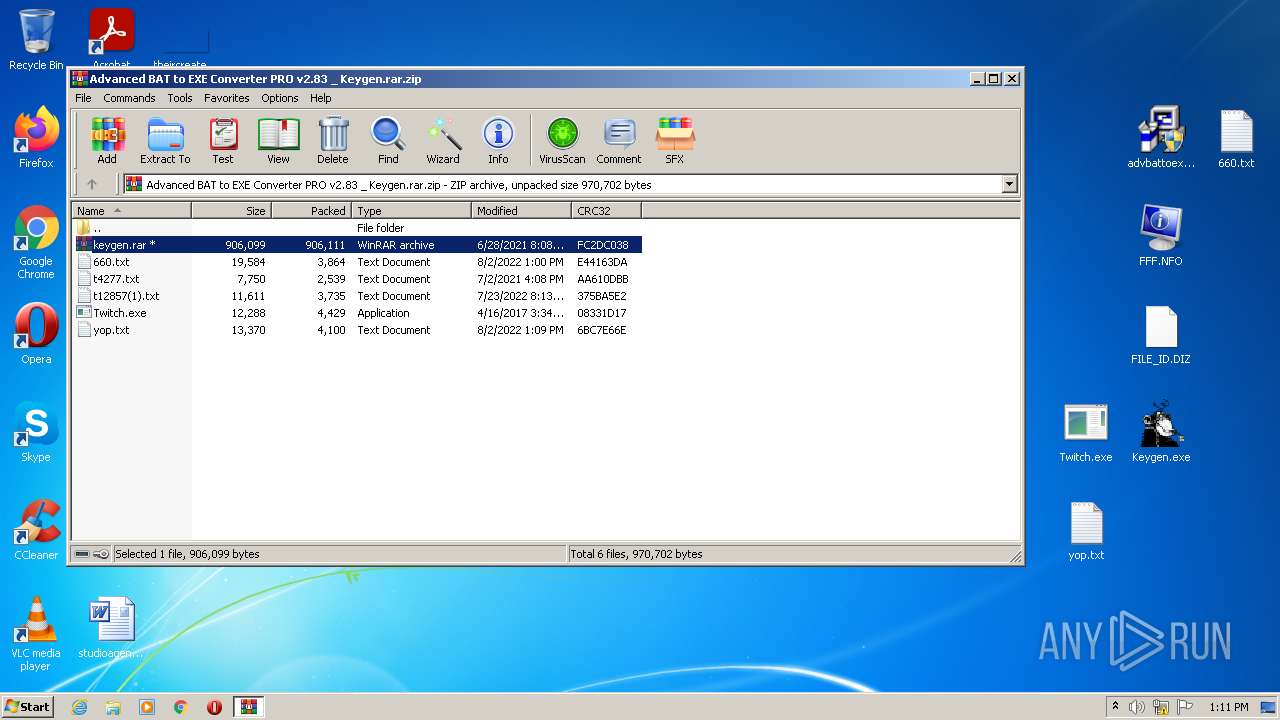The image size is (1280, 720).
Task: Open the Commands menu
Action: (129, 98)
